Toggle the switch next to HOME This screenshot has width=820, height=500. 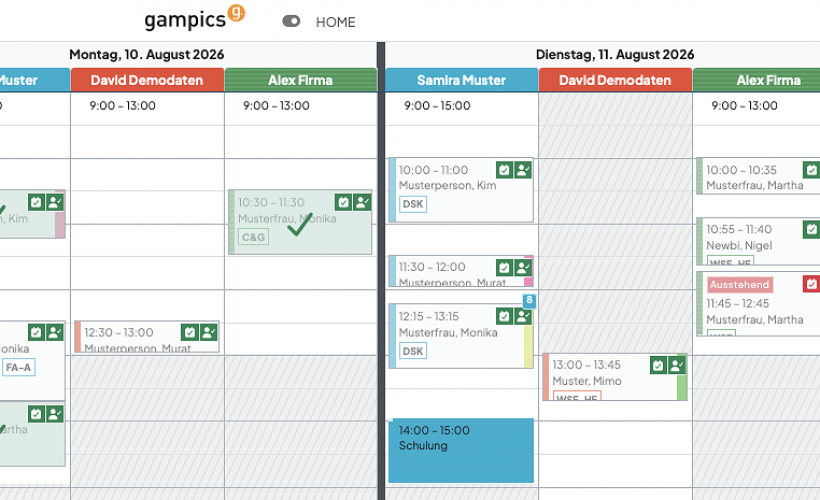291,21
